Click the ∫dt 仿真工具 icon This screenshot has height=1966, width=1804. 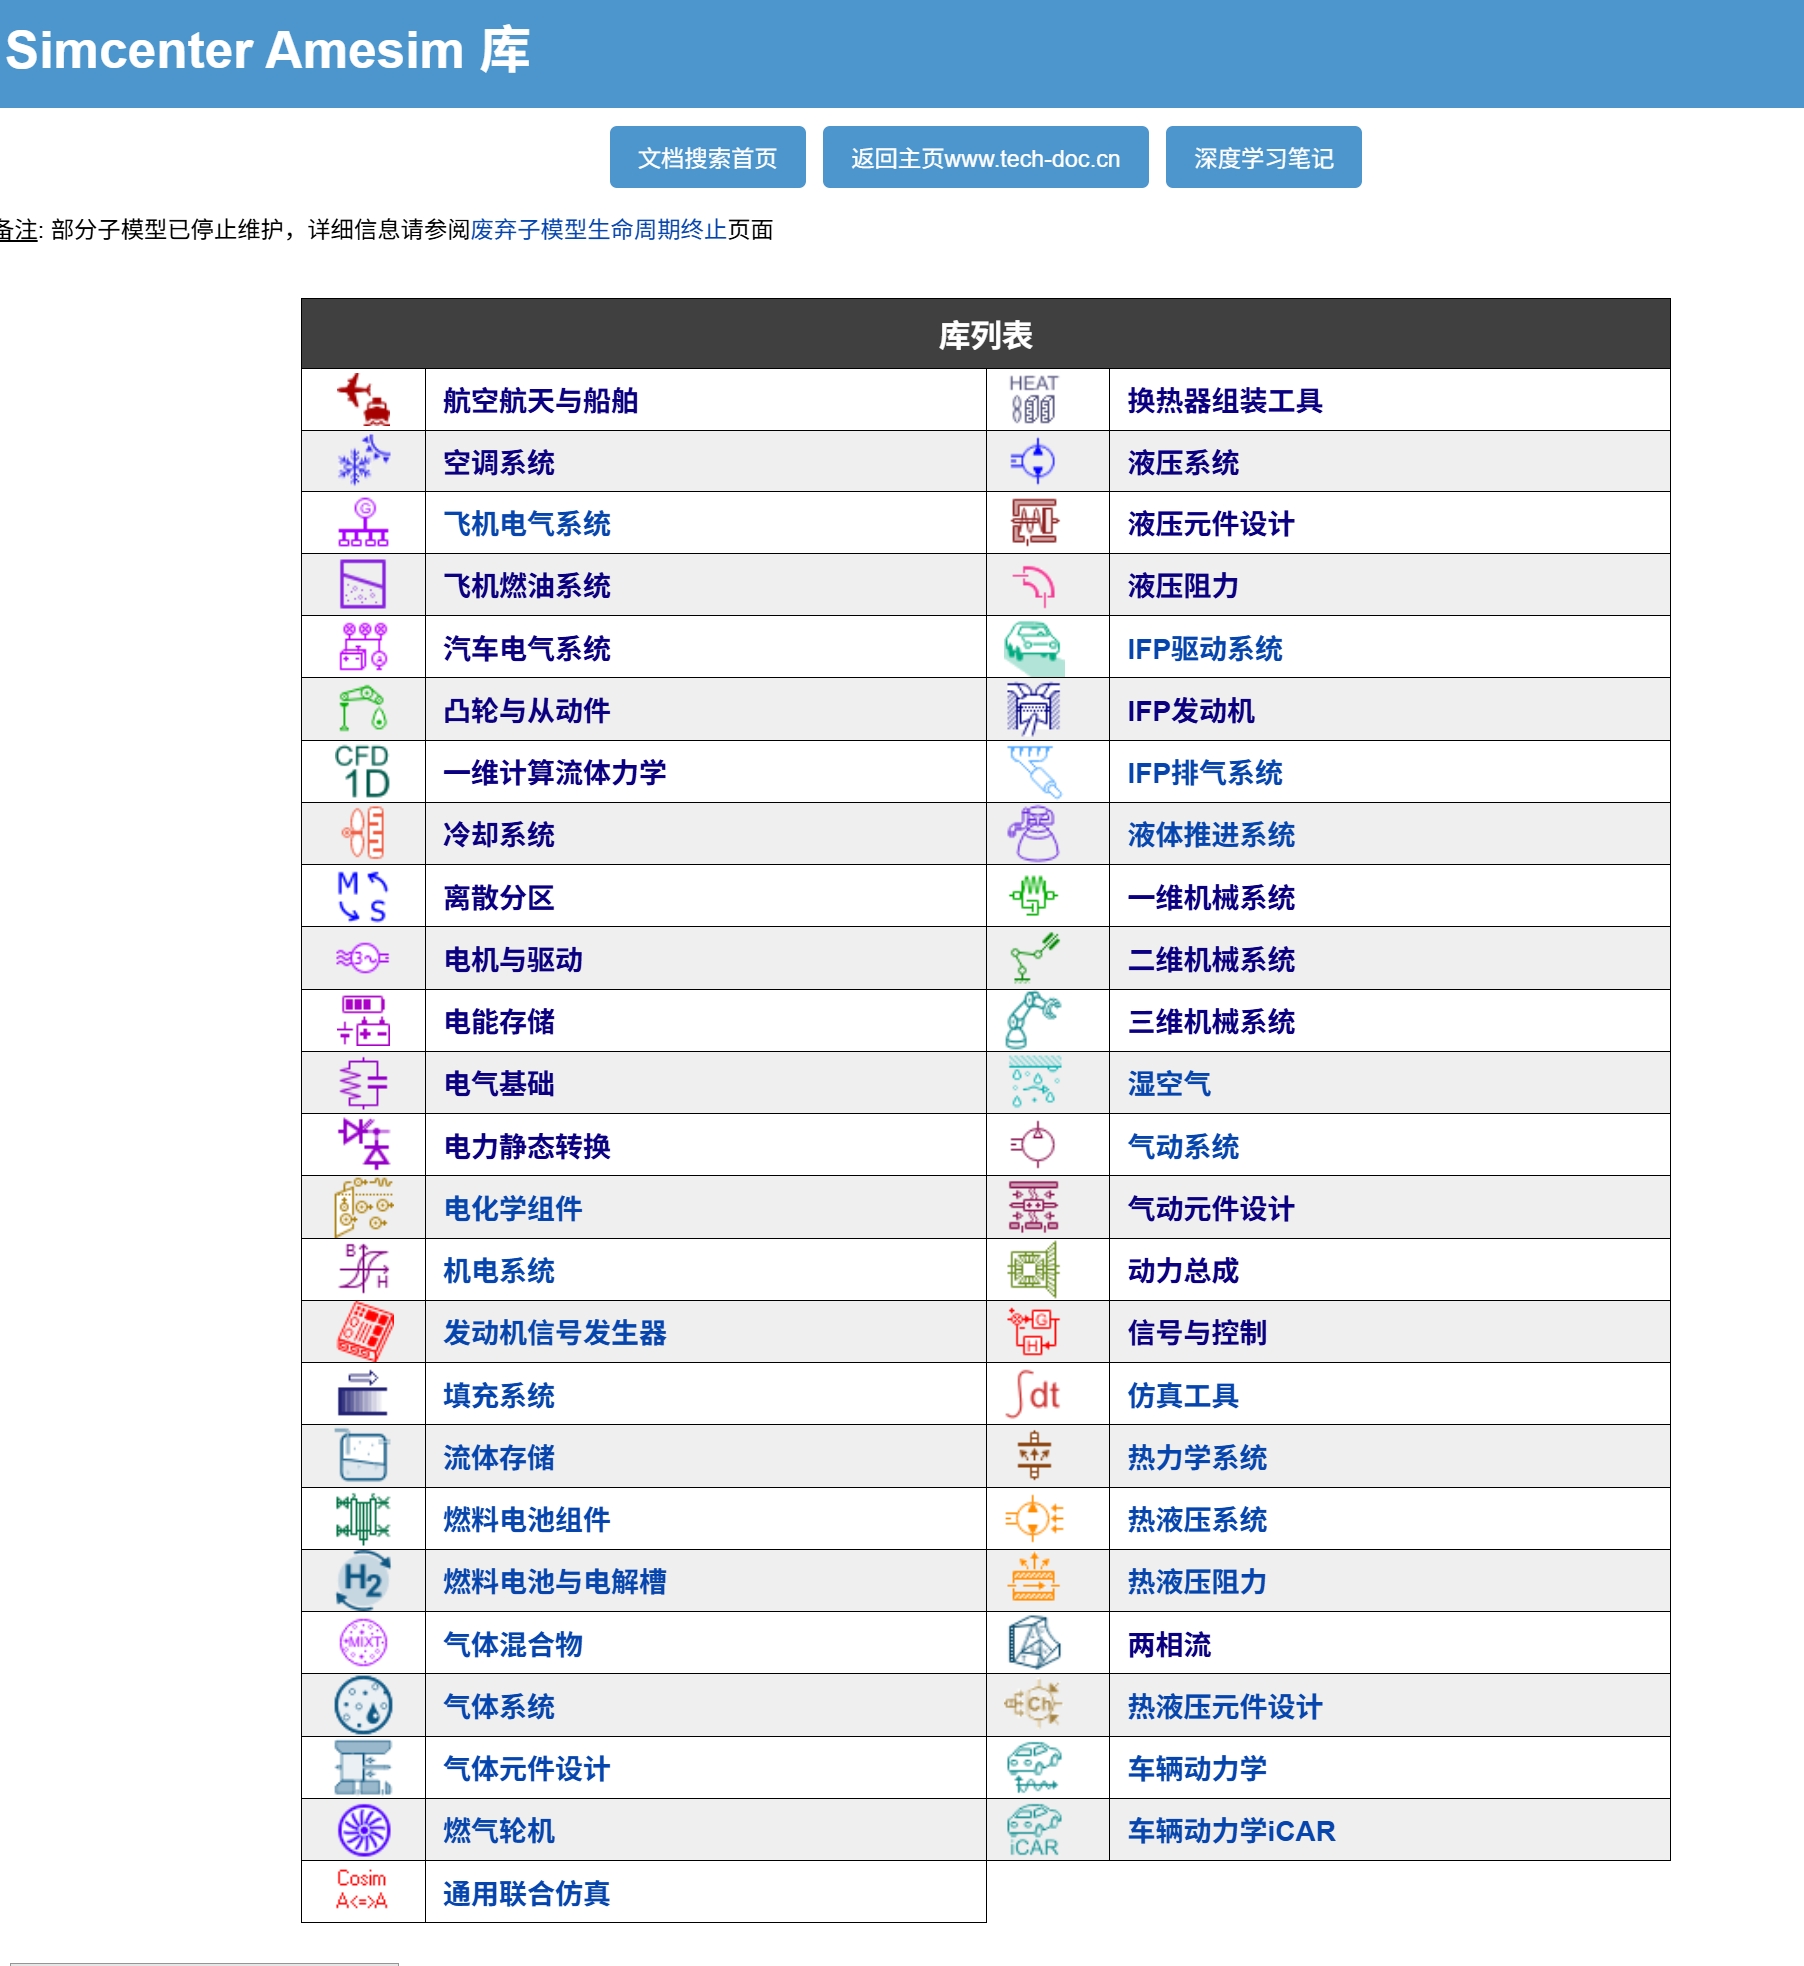(1037, 1395)
